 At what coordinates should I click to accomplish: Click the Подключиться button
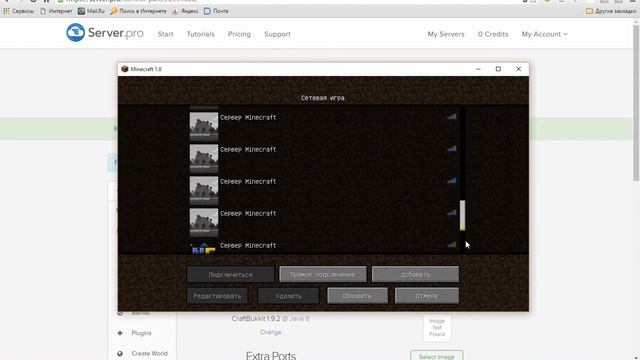pyautogui.click(x=231, y=274)
